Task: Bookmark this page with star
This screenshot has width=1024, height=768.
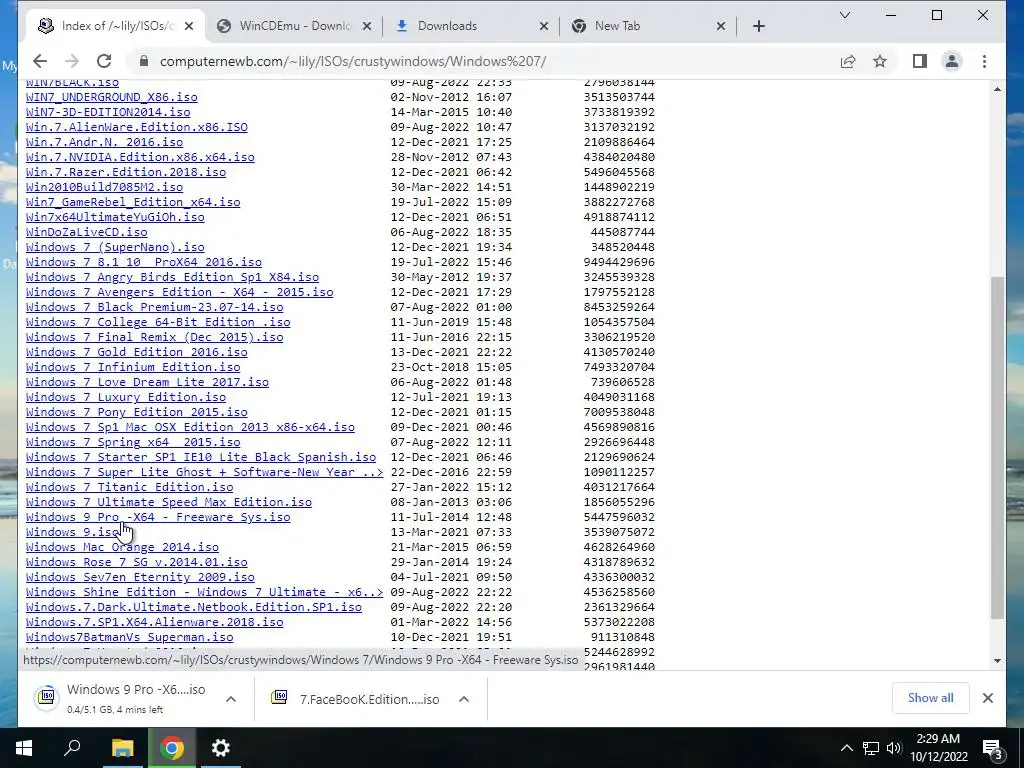Action: pos(880,61)
